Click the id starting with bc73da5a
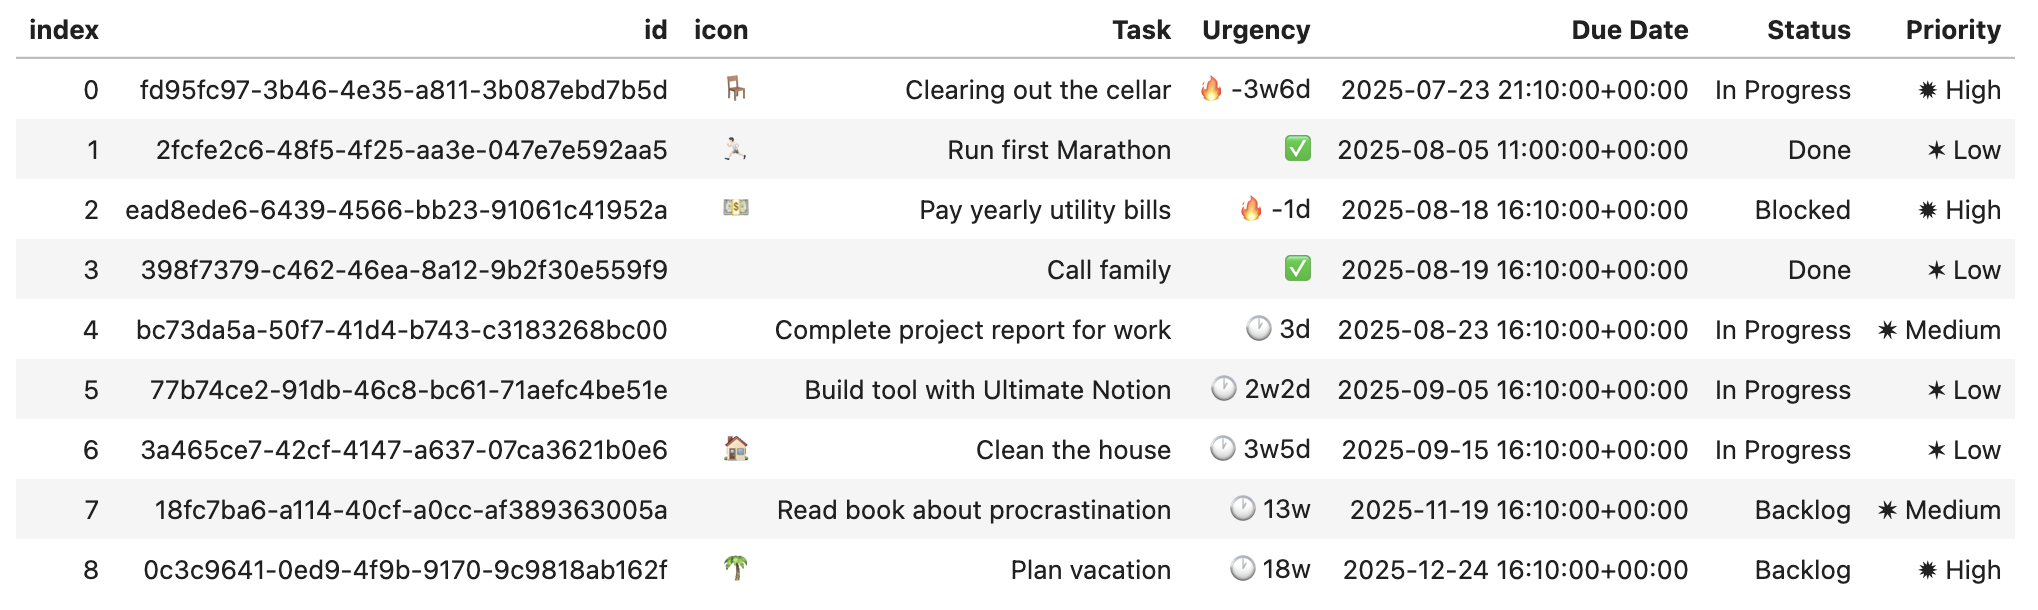Viewport: 2038px width, 610px height. [402, 330]
